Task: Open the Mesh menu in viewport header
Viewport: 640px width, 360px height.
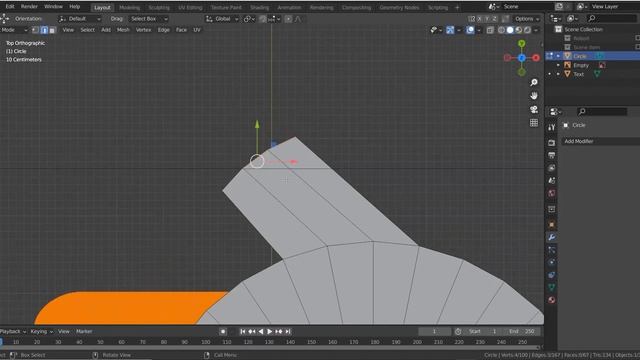Action: (123, 30)
